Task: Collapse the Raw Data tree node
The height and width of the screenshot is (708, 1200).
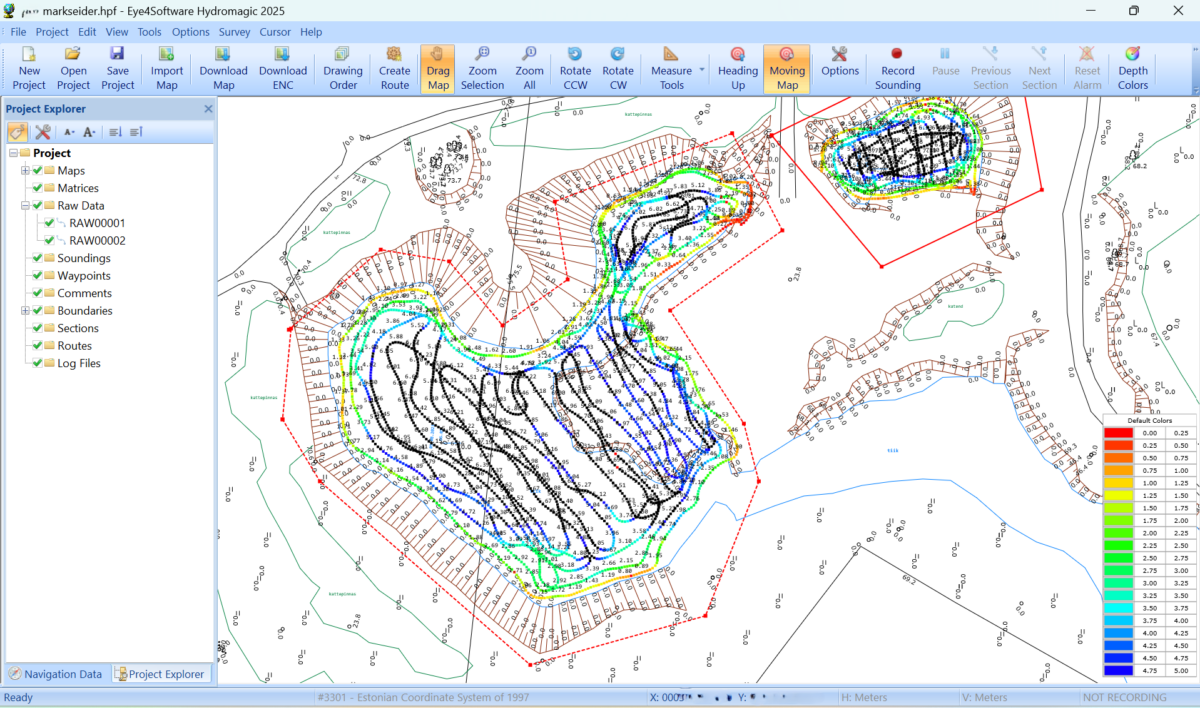Action: (25, 206)
